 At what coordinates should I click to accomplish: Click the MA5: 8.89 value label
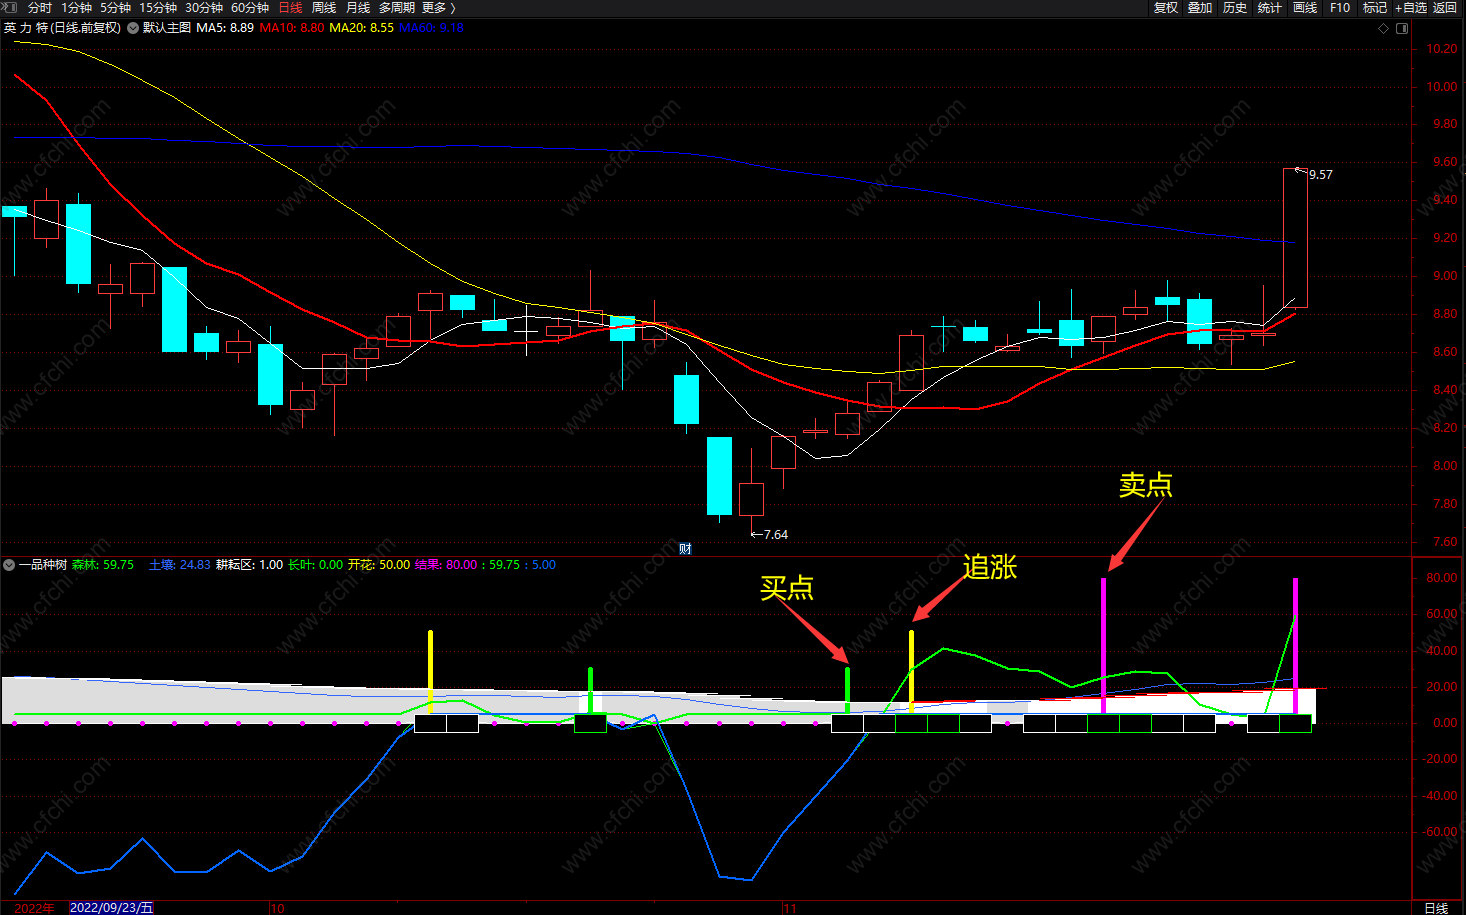click(225, 28)
